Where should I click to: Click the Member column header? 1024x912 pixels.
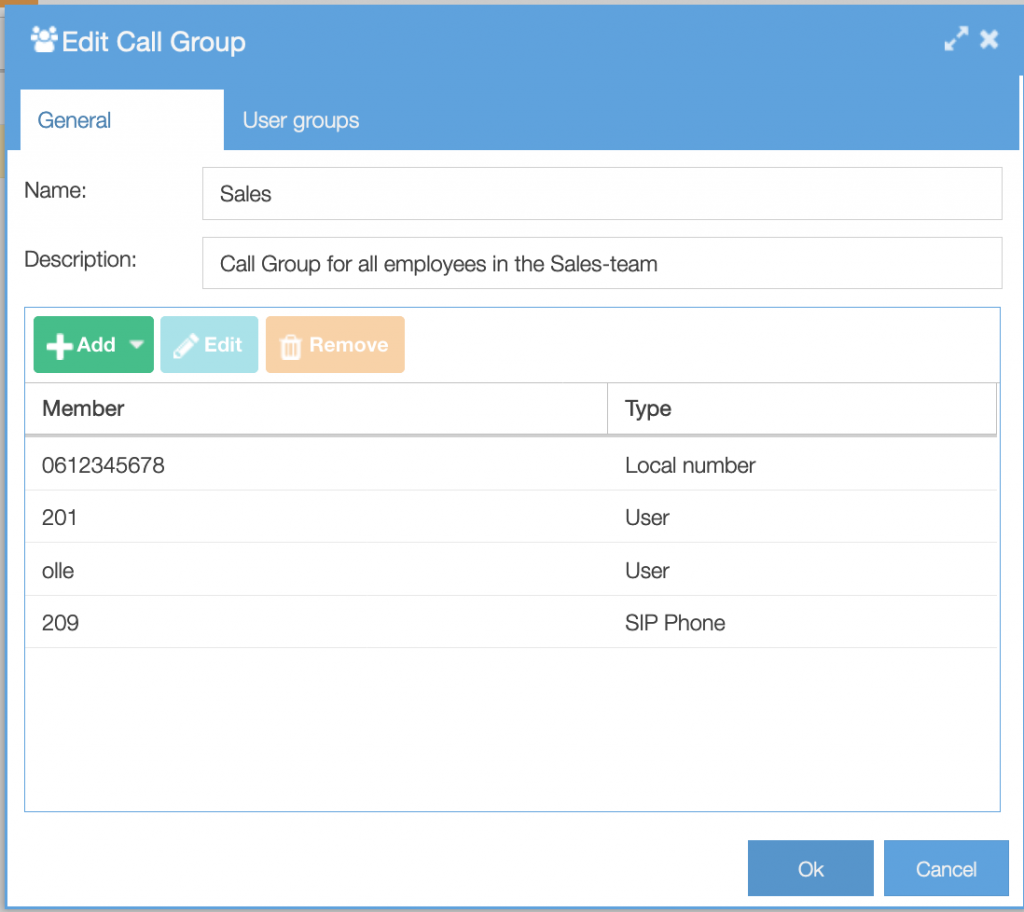(83, 408)
